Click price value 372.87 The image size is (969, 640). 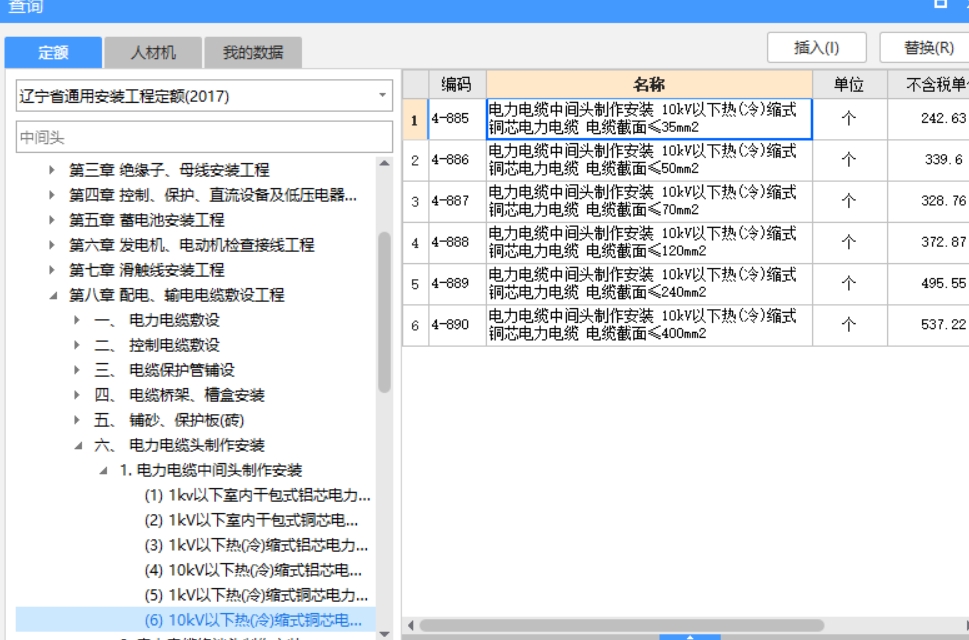click(x=943, y=242)
